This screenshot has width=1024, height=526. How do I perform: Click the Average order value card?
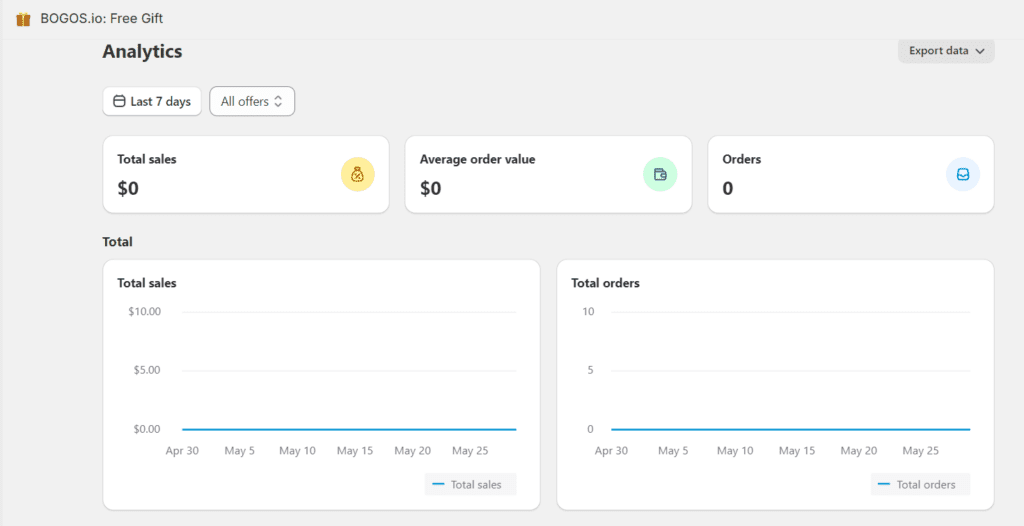pyautogui.click(x=547, y=174)
